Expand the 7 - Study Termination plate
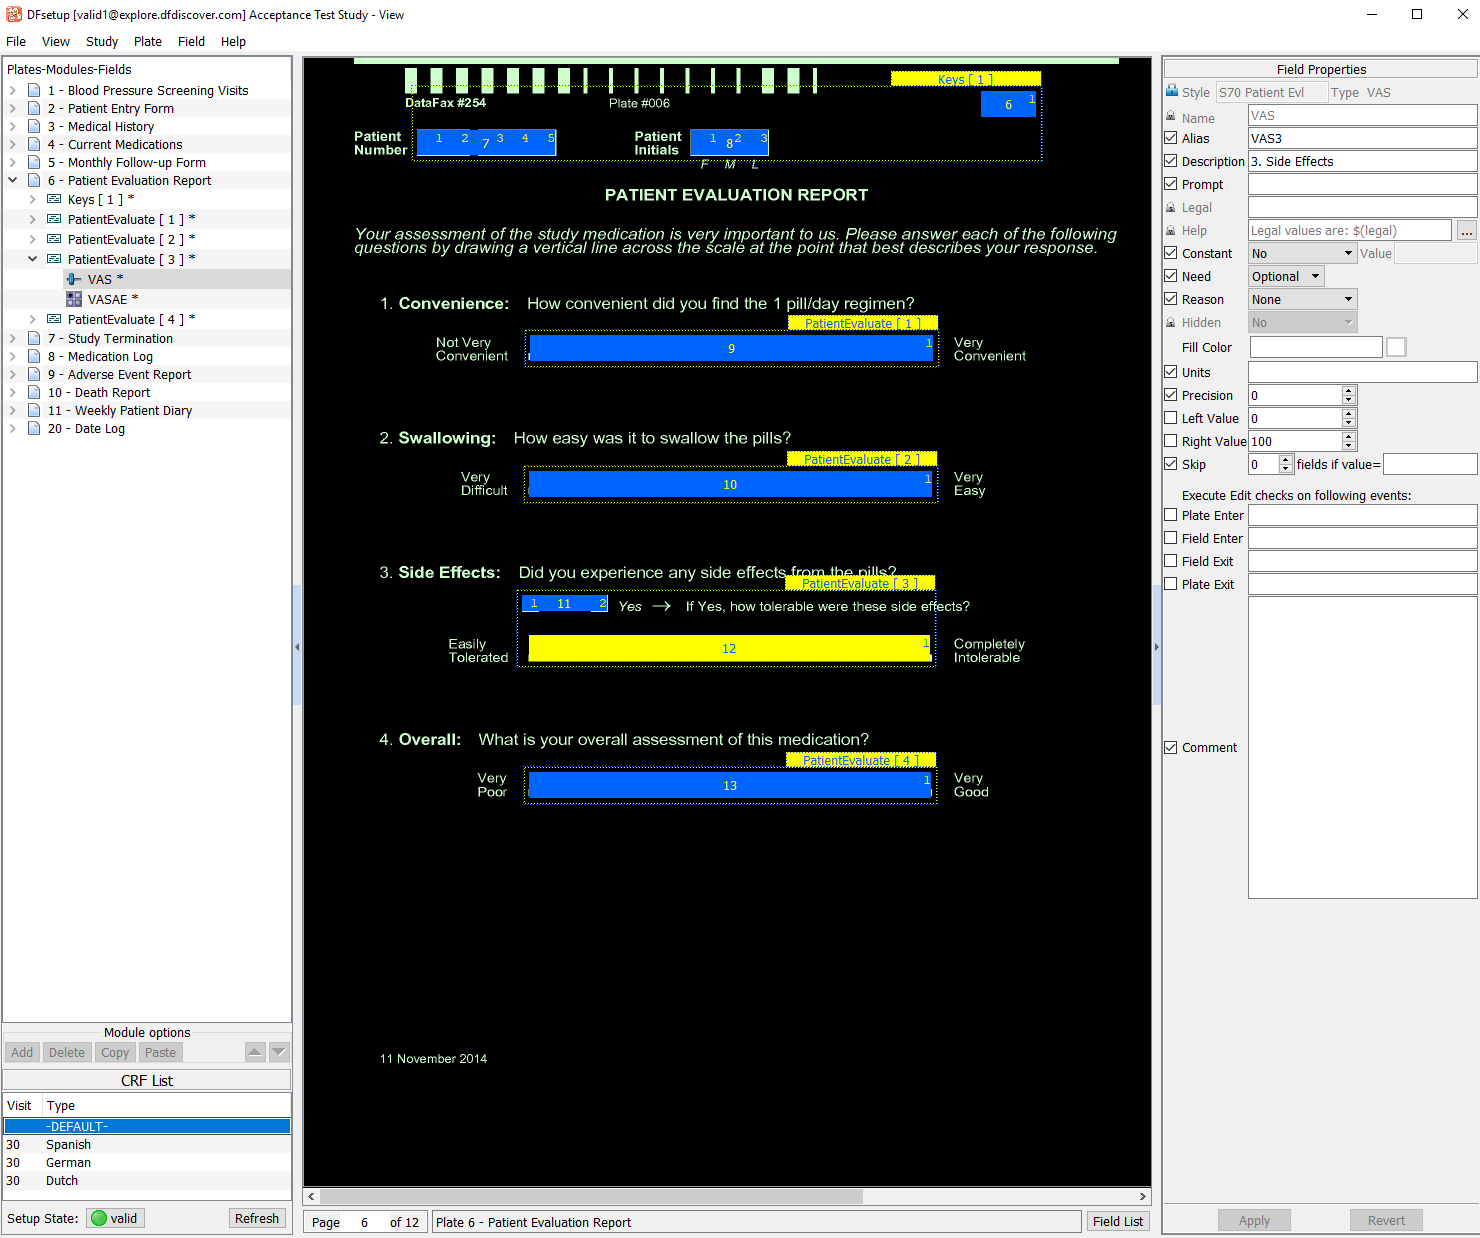The width and height of the screenshot is (1480, 1238). 13,339
